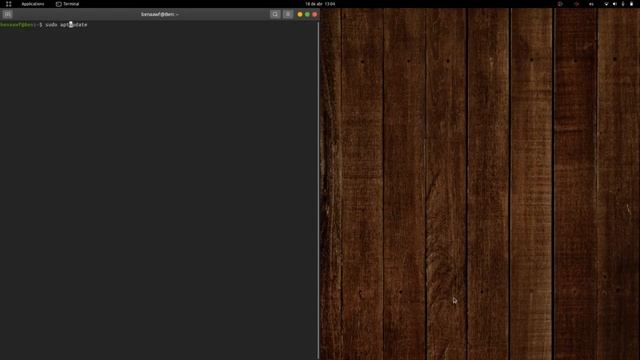This screenshot has width=640, height=360.
Task: Click the Wi-Fi network icon in tray
Action: [607, 4]
